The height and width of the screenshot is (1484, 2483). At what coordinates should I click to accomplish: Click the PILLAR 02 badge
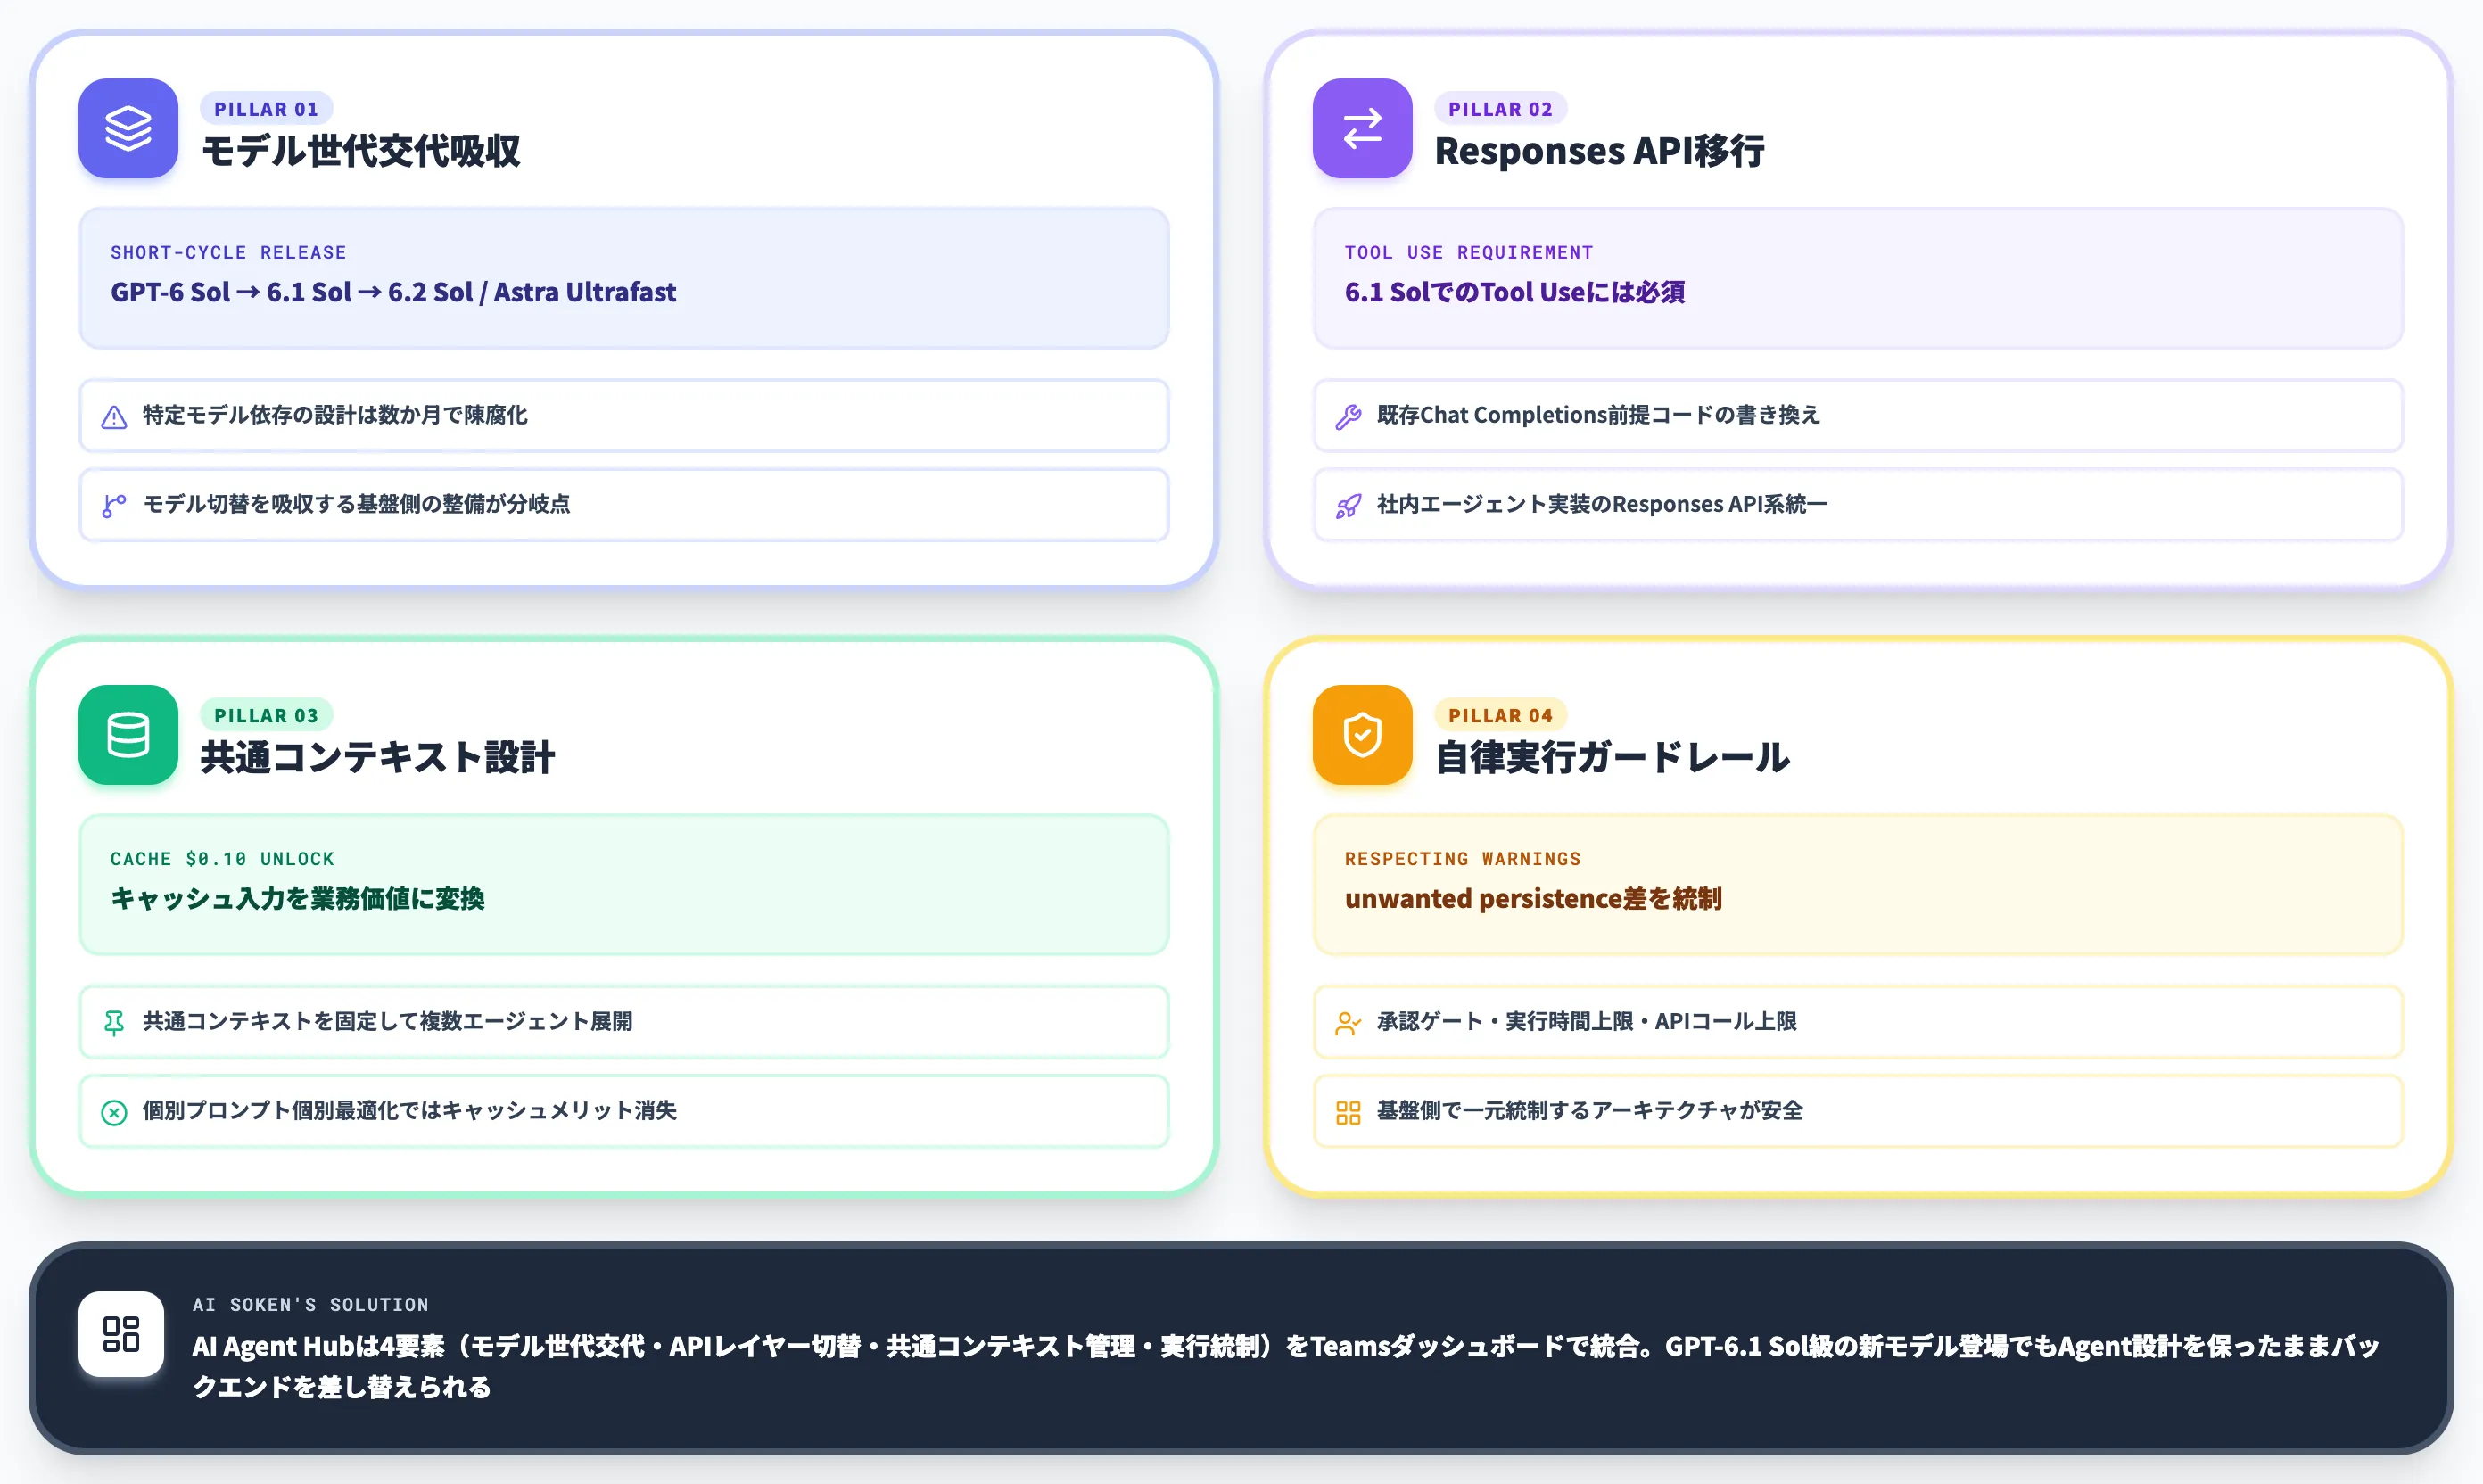(x=1500, y=109)
